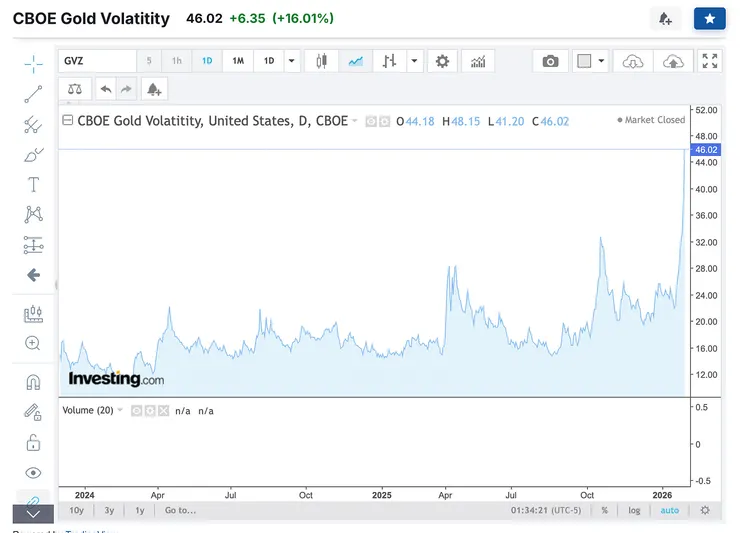Switch to bars chart style
This screenshot has height=533, width=740.
[389, 61]
